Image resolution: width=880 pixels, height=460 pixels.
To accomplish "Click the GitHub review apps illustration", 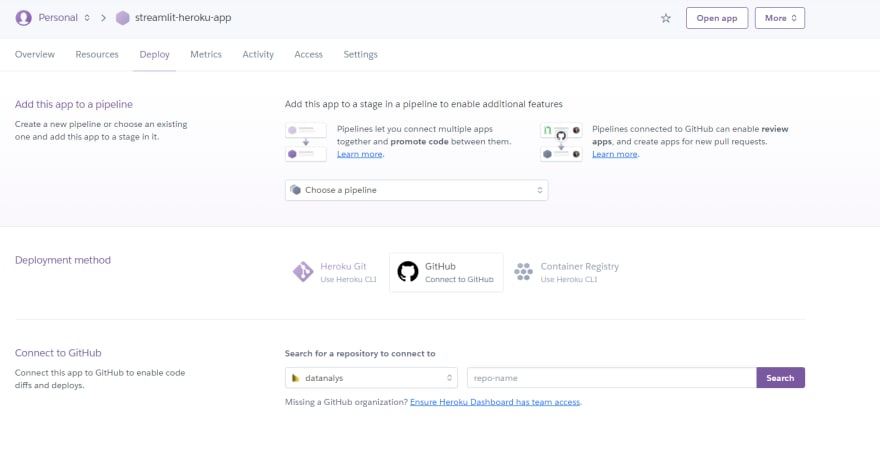I will point(561,142).
